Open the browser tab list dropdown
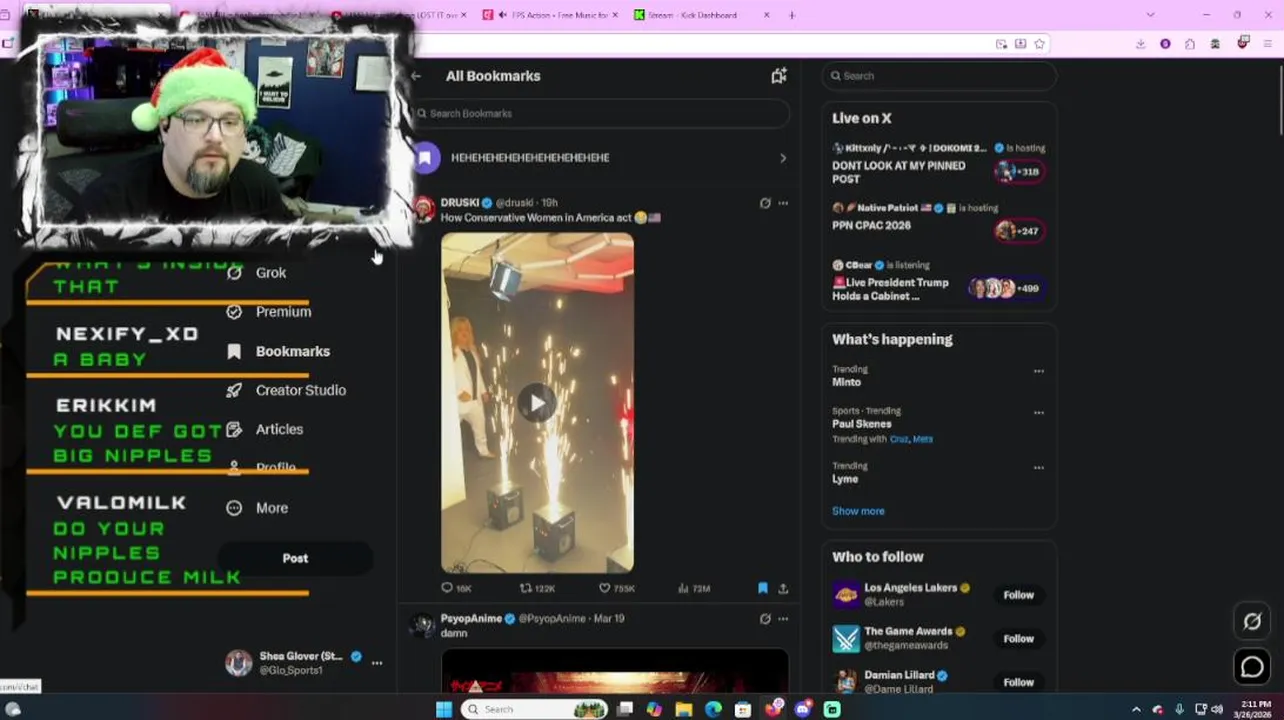The image size is (1284, 720). point(1150,15)
